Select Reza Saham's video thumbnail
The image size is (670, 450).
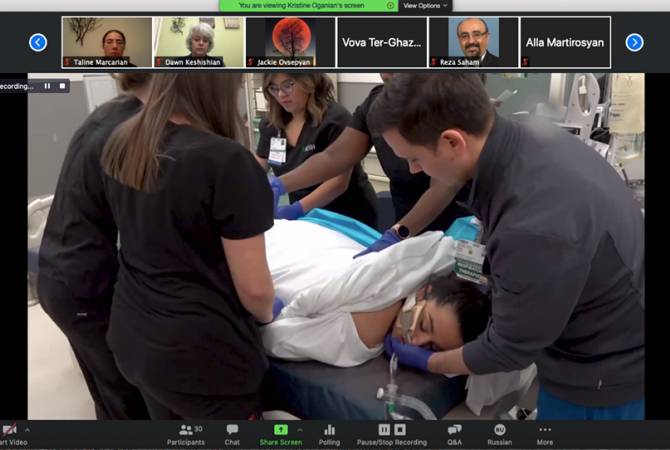tap(473, 42)
